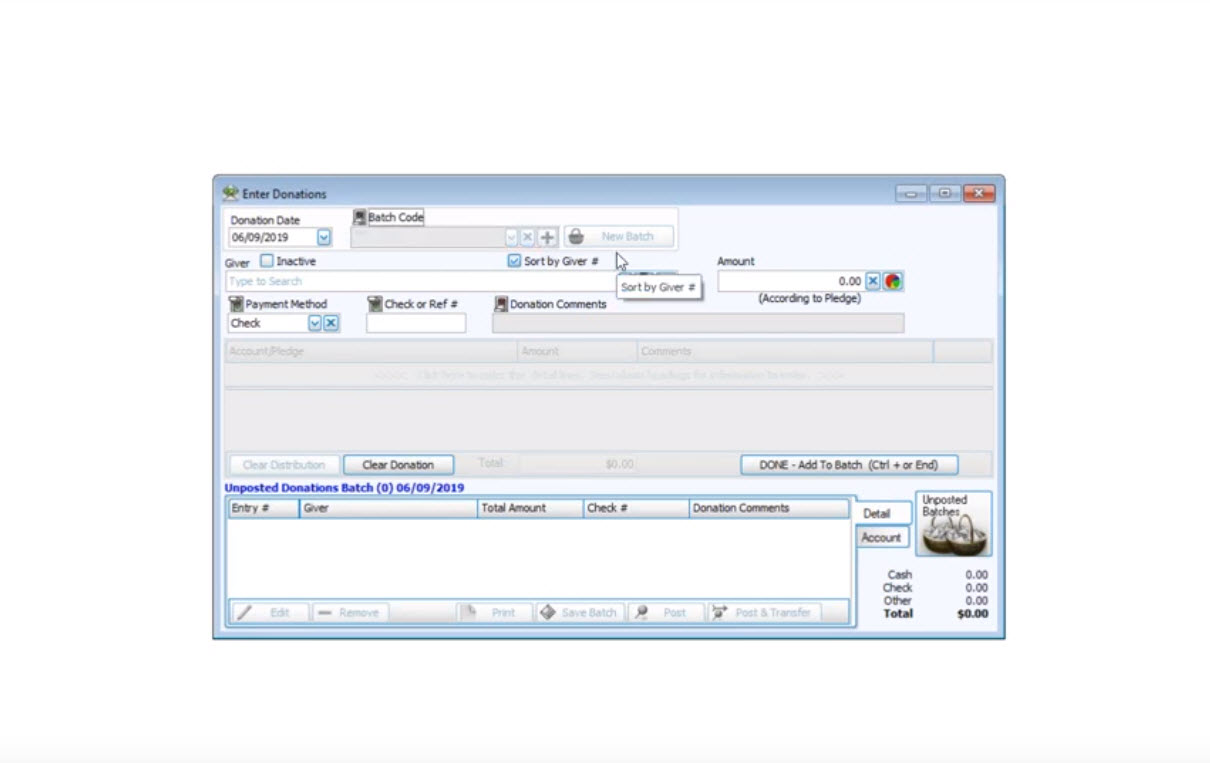Select the Detail tab
Viewport: 1210px width, 763px height.
[x=877, y=513]
